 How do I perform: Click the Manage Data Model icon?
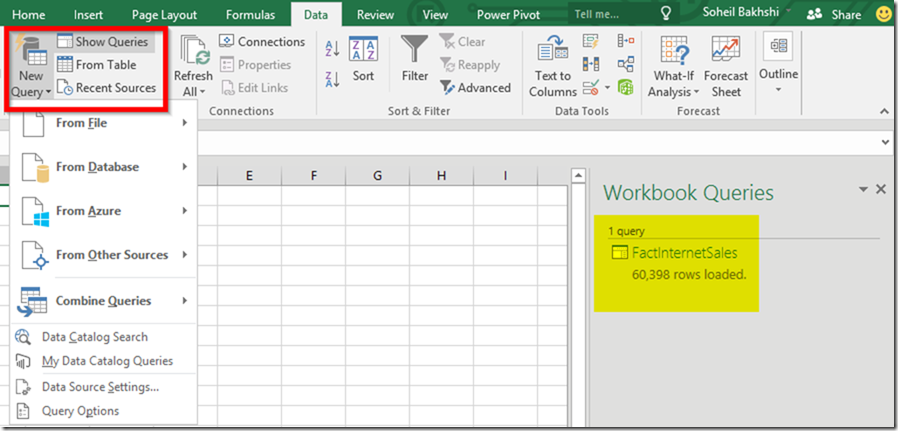[x=625, y=88]
